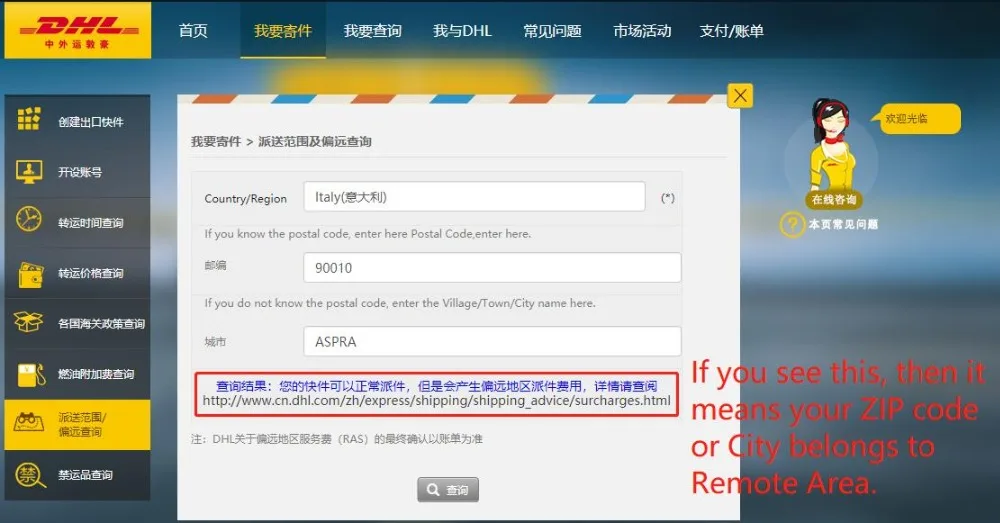Click 禁运品查询 magnifier icon
The height and width of the screenshot is (523, 1000).
(x=29, y=476)
